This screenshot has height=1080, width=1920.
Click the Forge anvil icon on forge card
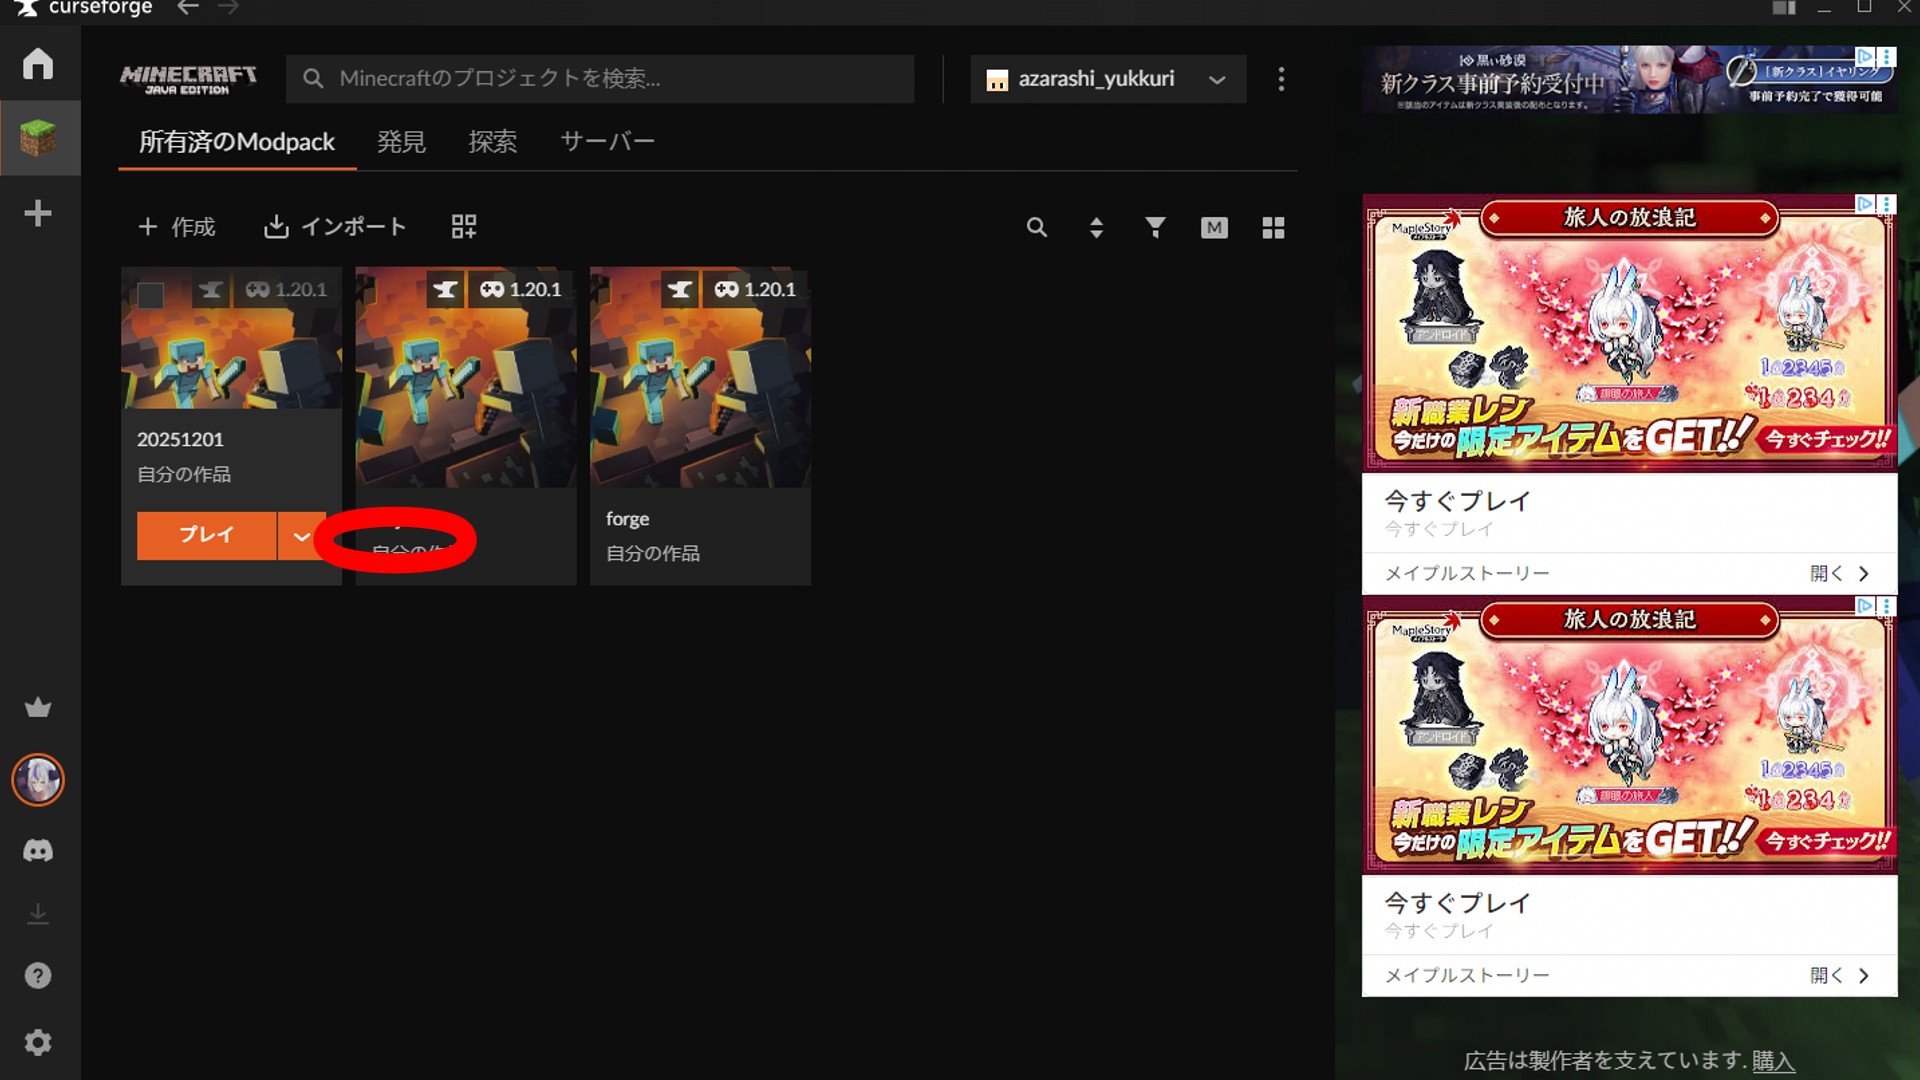[680, 290]
